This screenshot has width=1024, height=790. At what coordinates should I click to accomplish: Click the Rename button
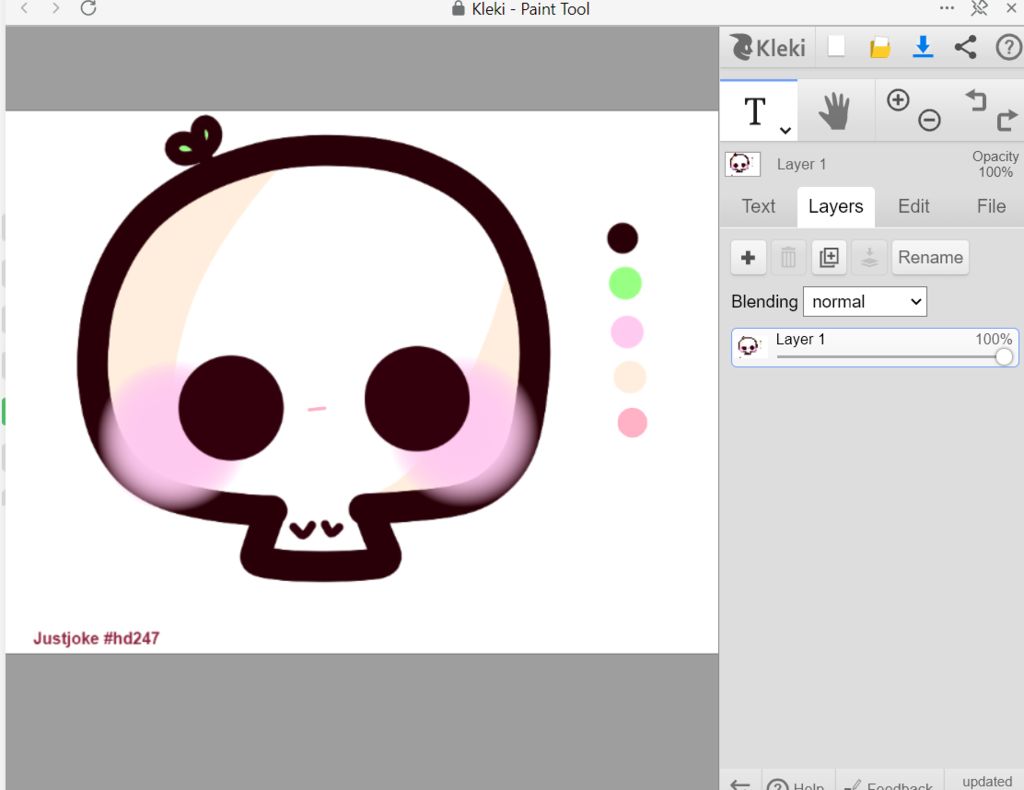tap(930, 257)
